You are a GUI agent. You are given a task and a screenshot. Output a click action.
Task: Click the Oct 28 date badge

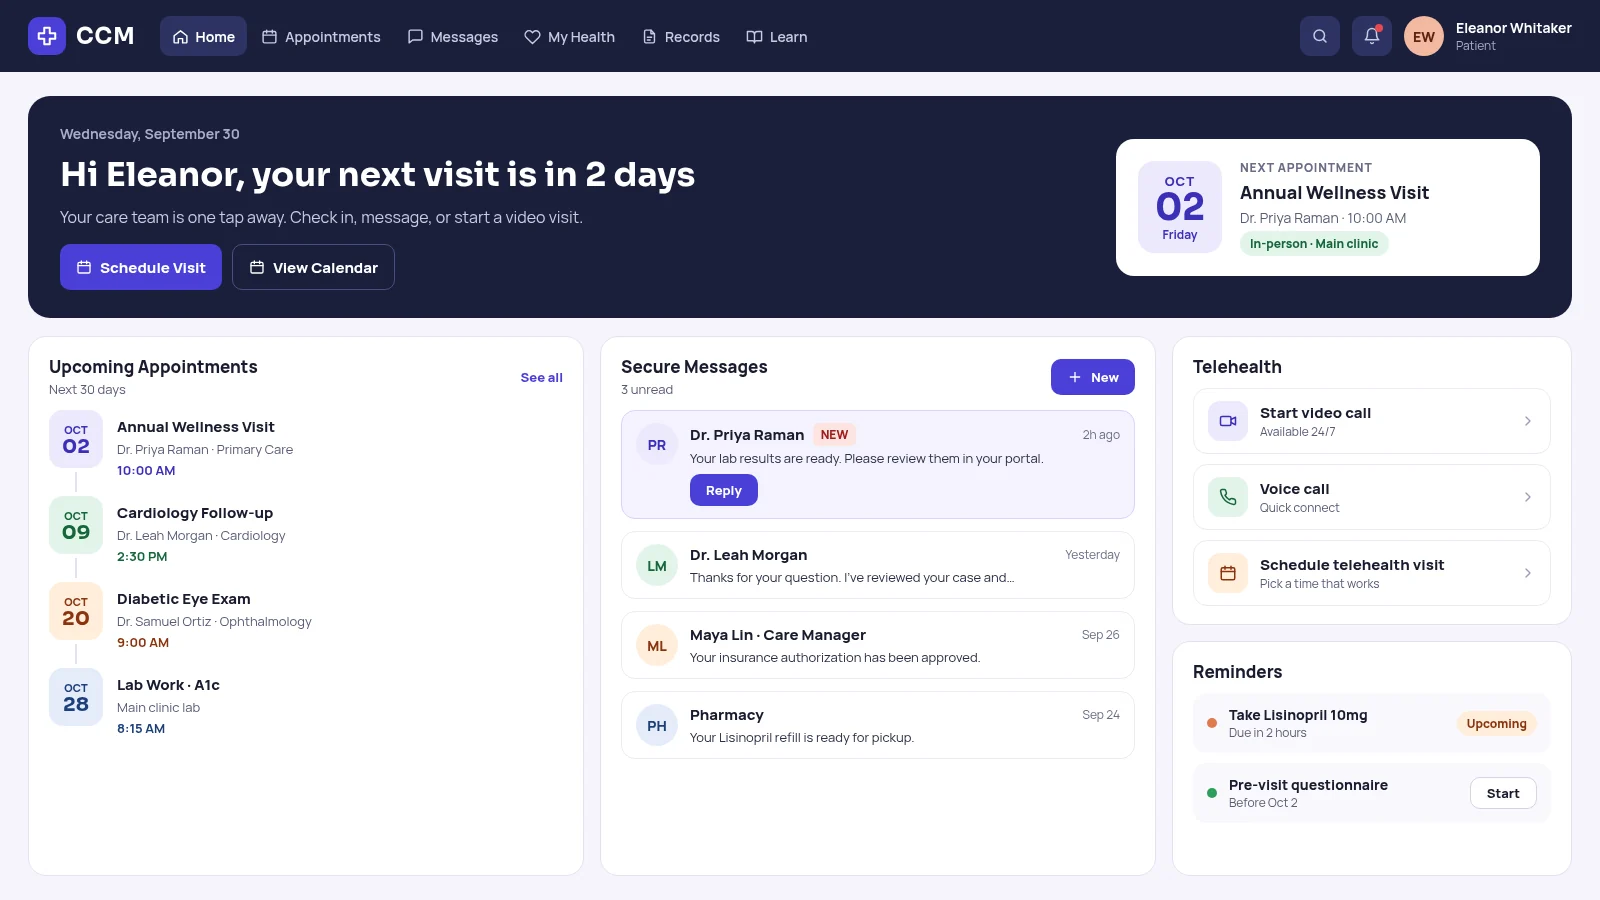[x=76, y=697]
